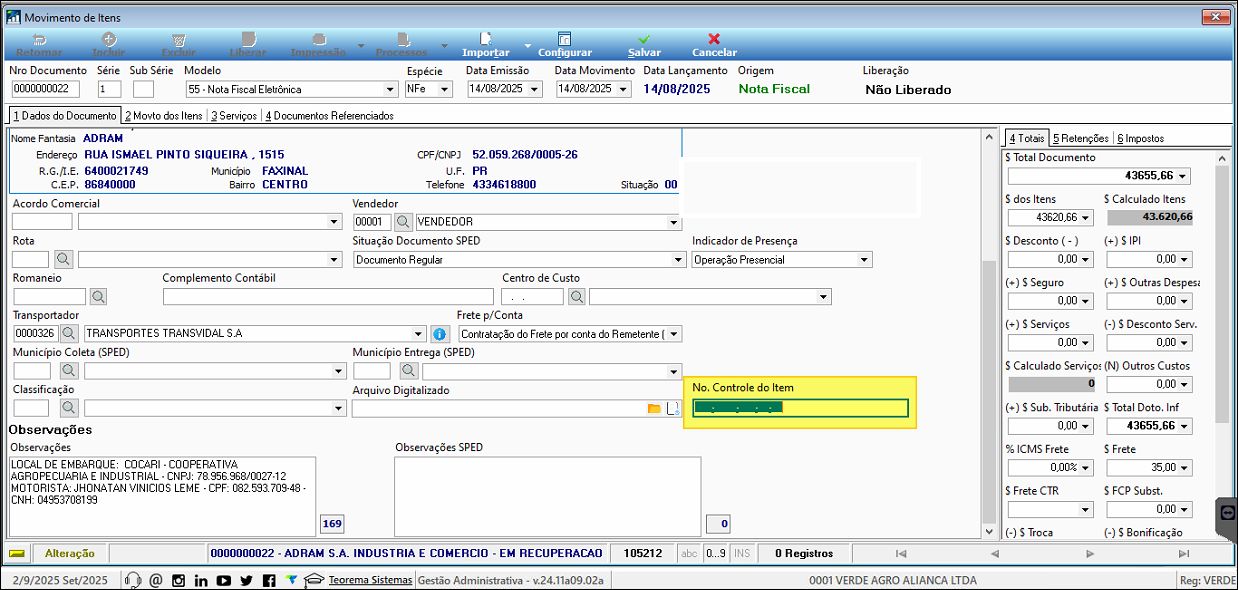Search Município Entrega with the magnifier icon
Image resolution: width=1238 pixels, height=590 pixels.
(408, 371)
